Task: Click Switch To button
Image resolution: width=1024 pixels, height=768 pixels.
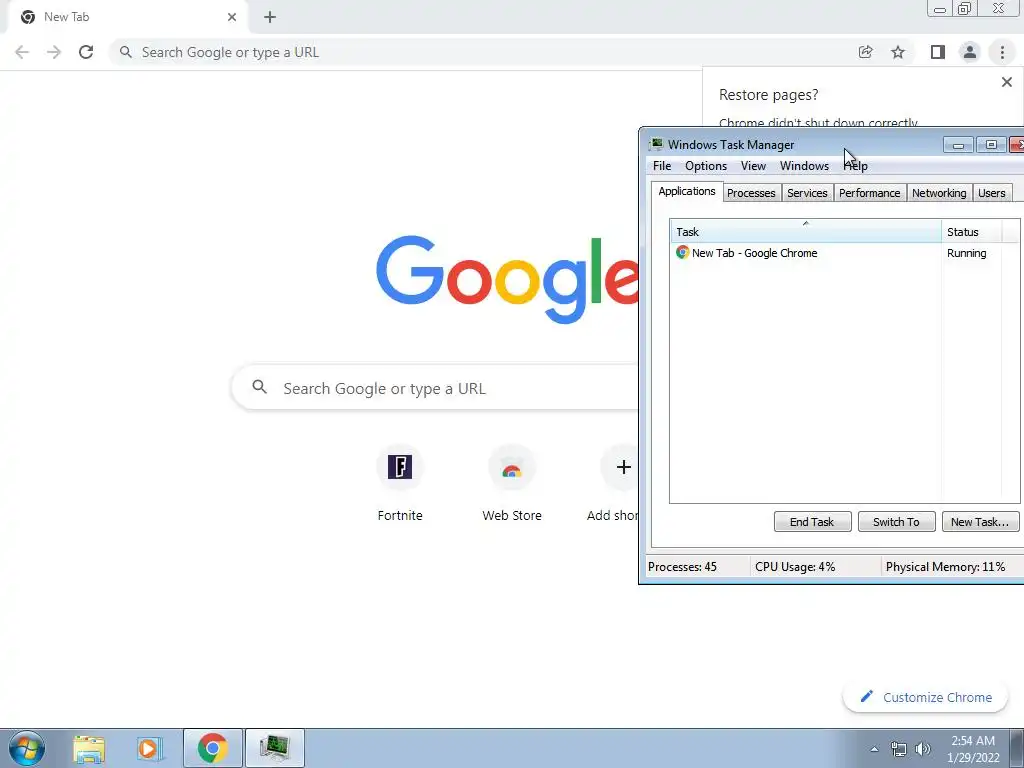Action: pos(896,522)
